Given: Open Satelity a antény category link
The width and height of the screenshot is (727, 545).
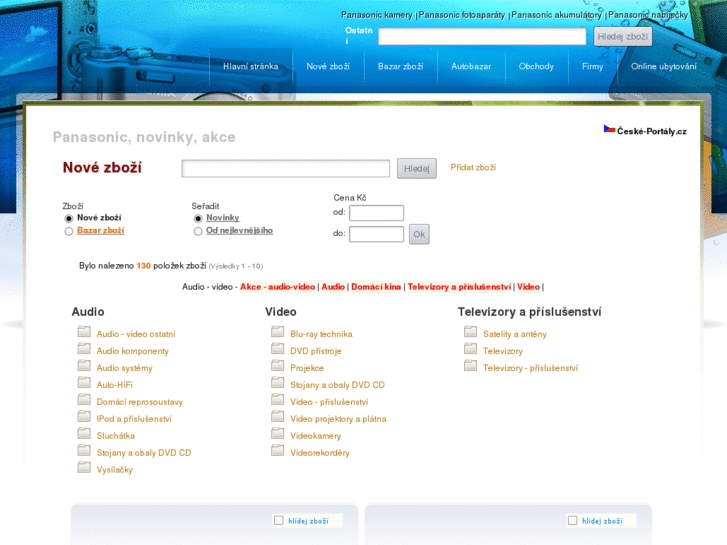Looking at the screenshot, I should point(515,334).
